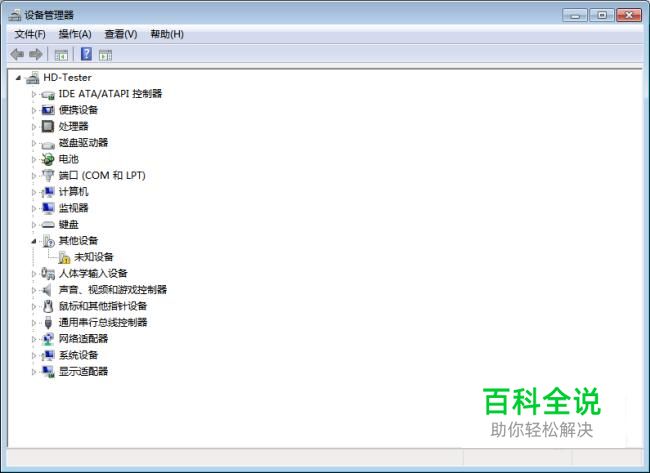This screenshot has width=650, height=473.
Task: Expand the 声音、视频和游戏控制器 node
Action: [34, 290]
